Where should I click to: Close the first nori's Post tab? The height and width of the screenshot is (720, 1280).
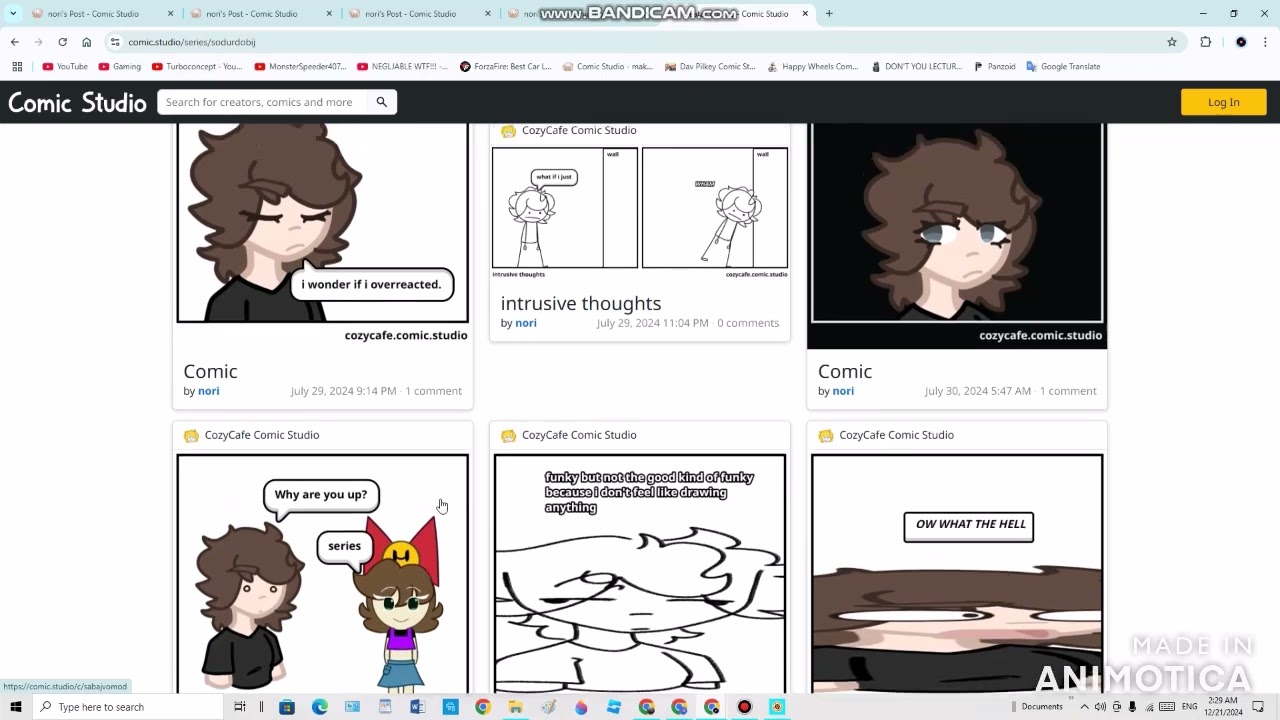(170, 14)
